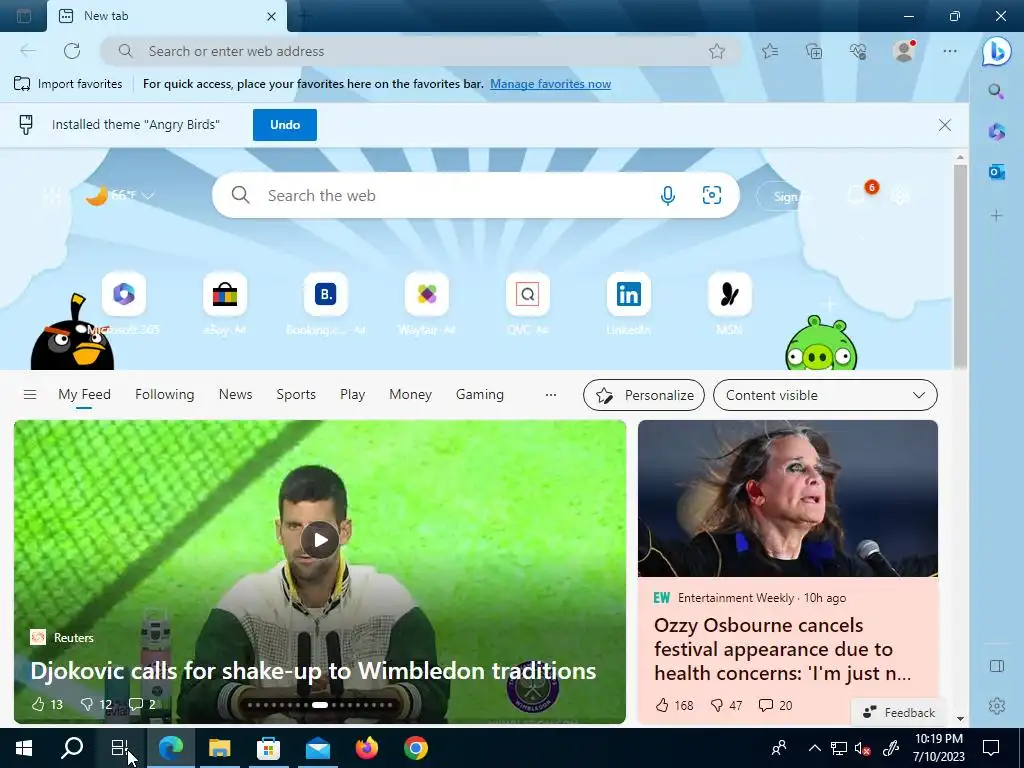Show more feed categories ellipsis
Image resolution: width=1024 pixels, height=768 pixels.
[x=551, y=394]
